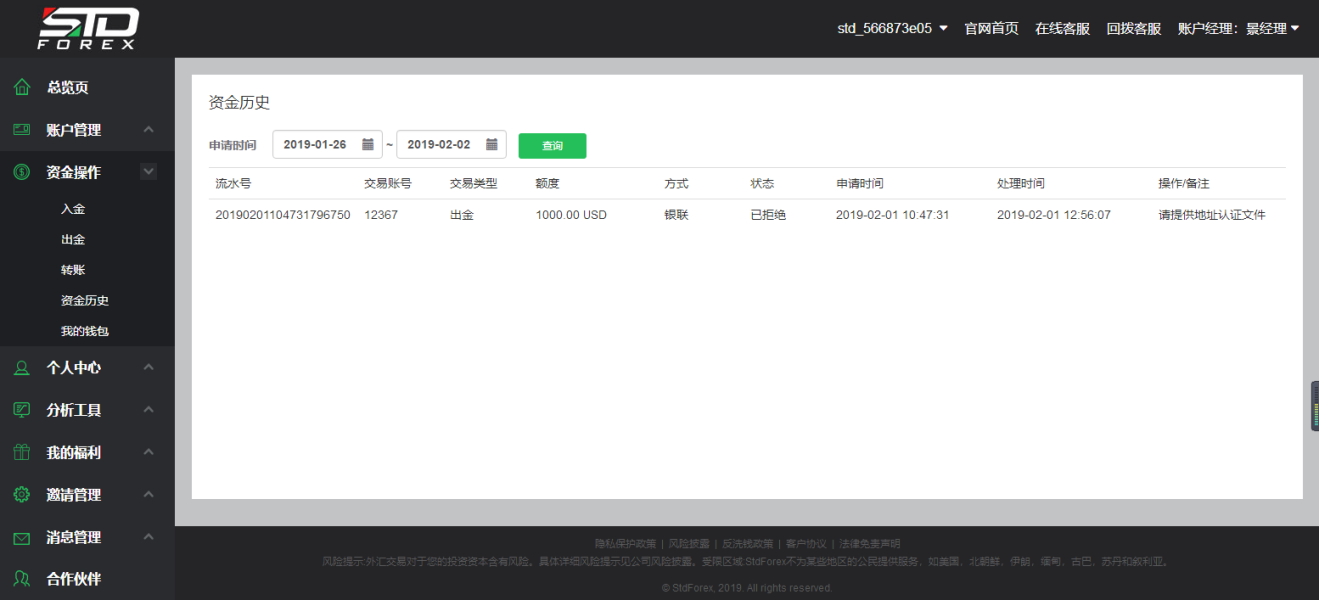
Task: Collapse the 资金操作 menu section
Action: point(148,172)
